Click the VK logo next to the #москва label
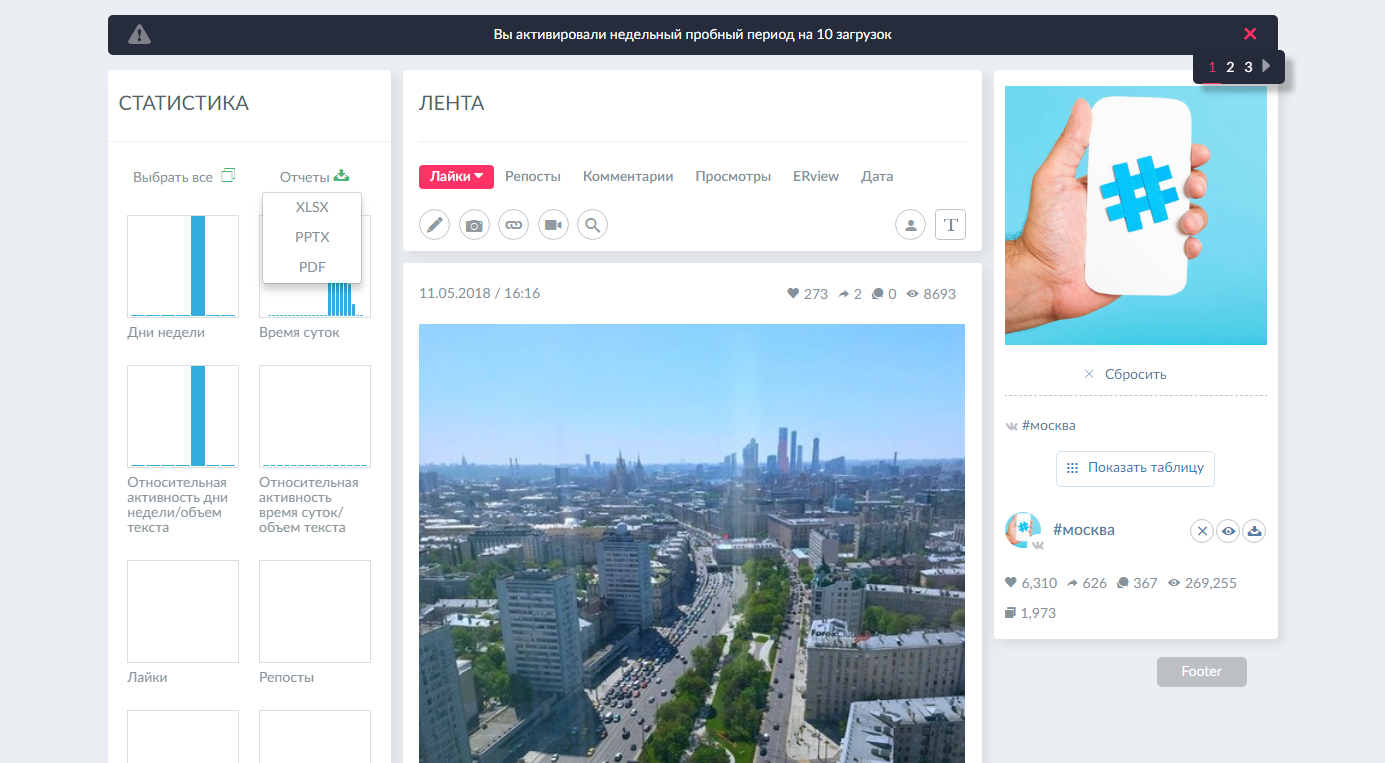Image resolution: width=1385 pixels, height=763 pixels. pyautogui.click(x=1012, y=426)
